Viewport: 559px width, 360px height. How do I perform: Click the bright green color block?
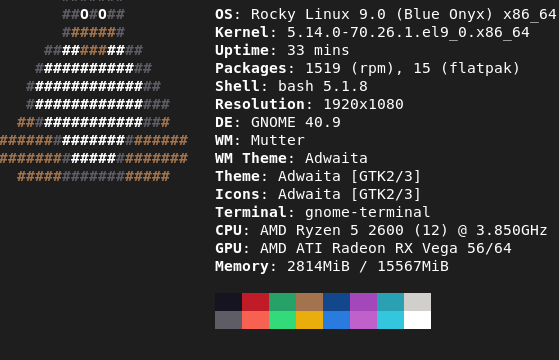click(x=282, y=320)
